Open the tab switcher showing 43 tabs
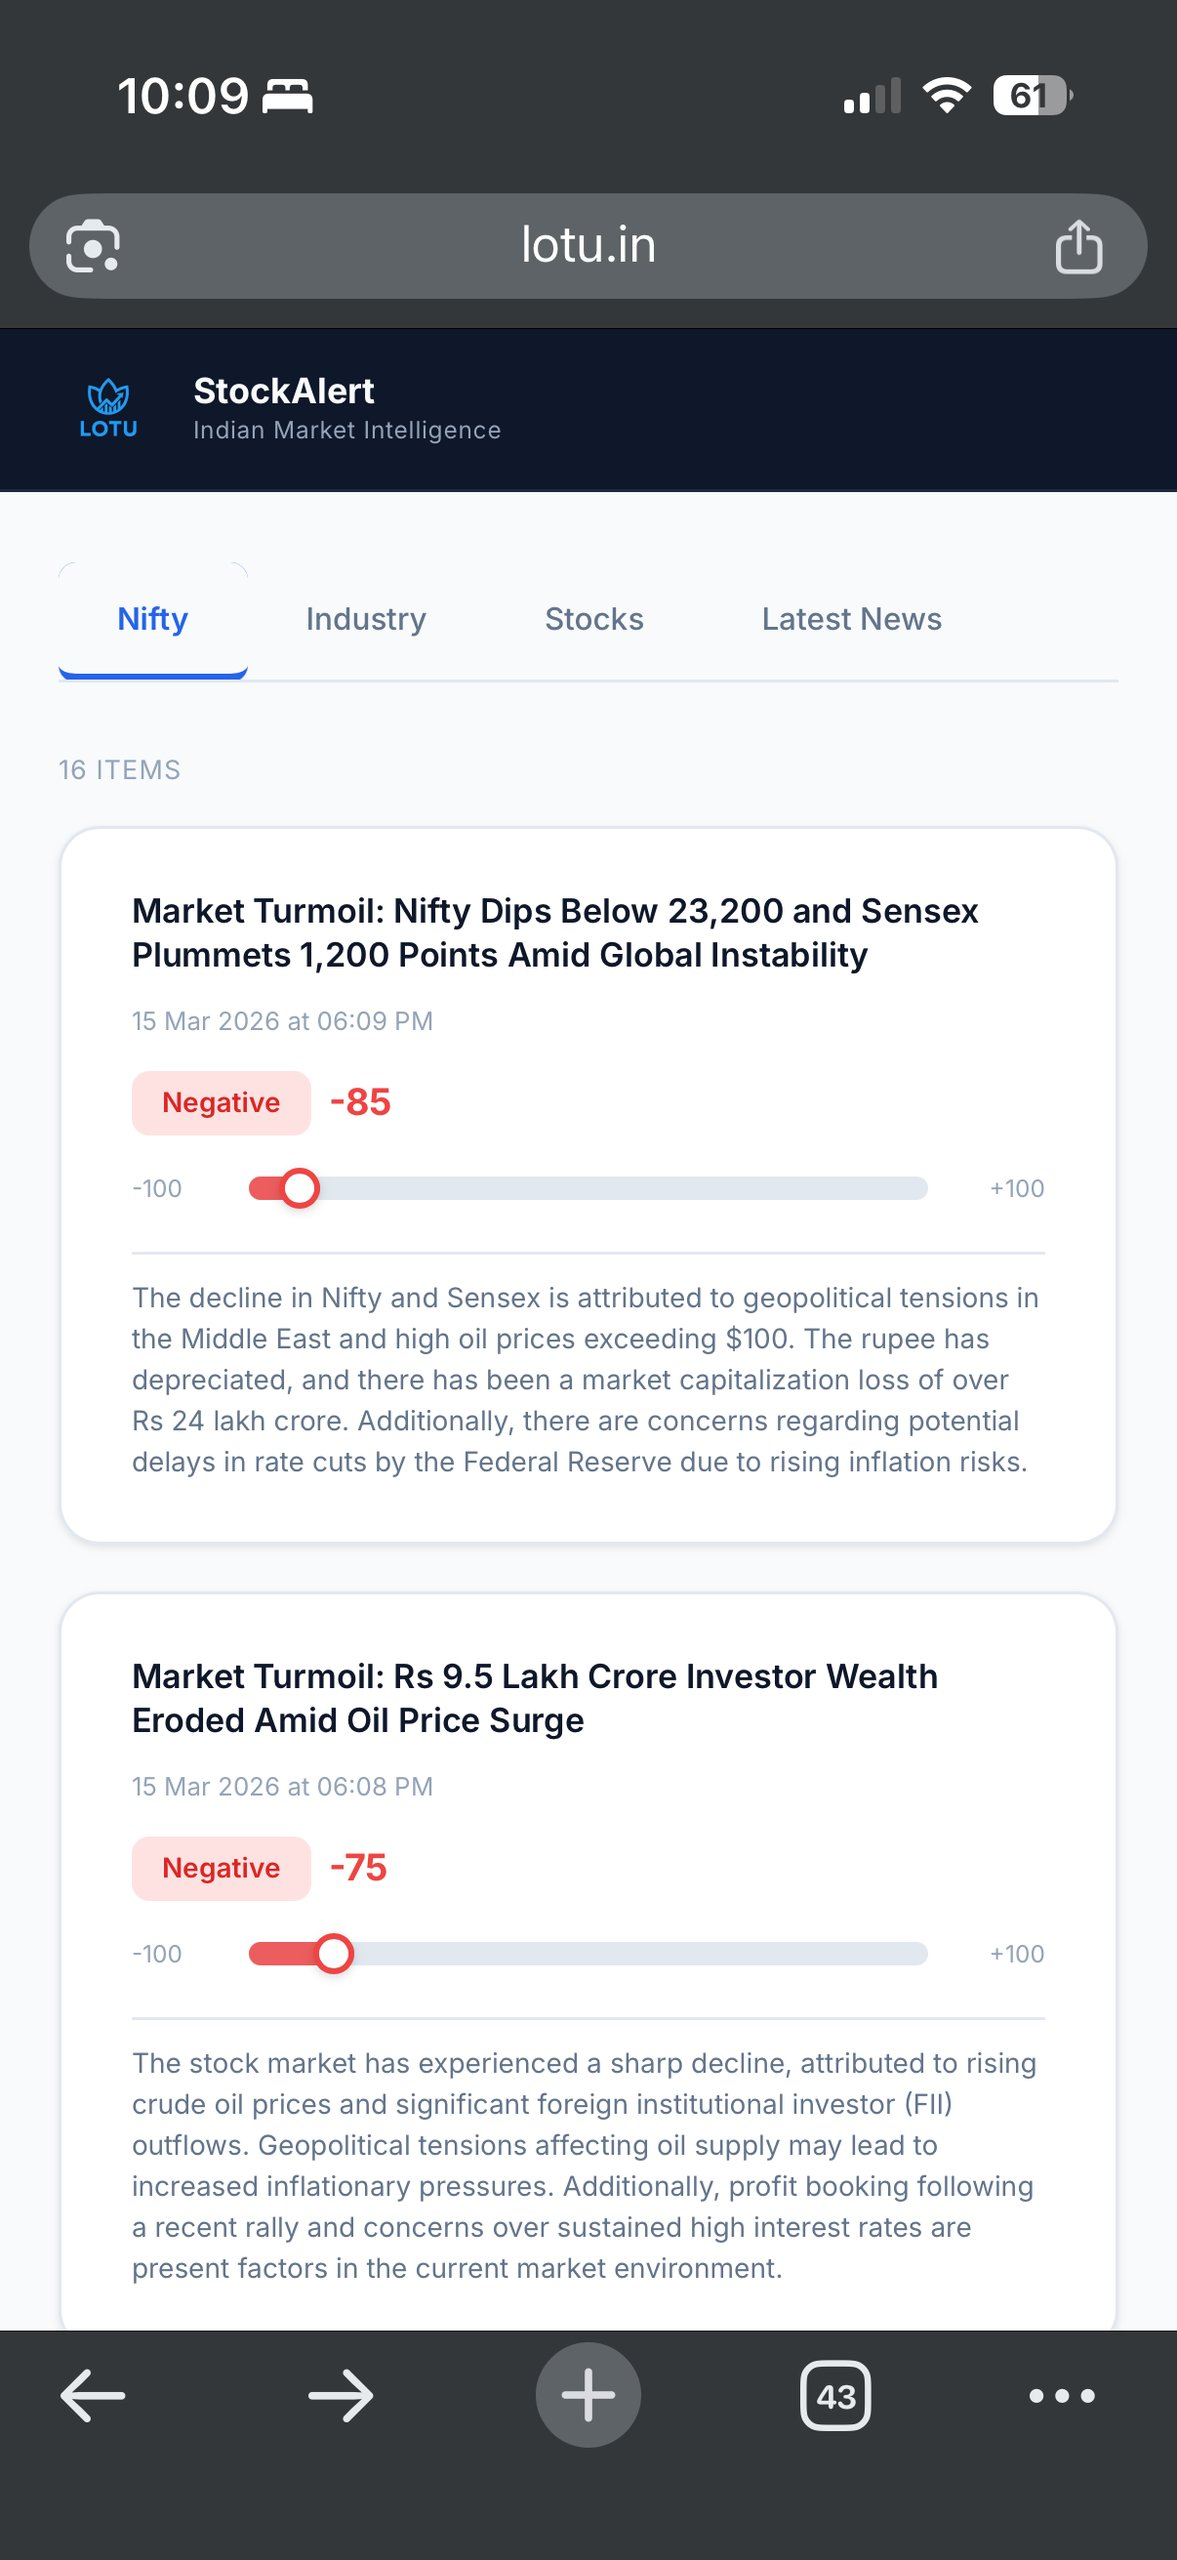Viewport: 1177px width, 2560px height. pos(835,2395)
